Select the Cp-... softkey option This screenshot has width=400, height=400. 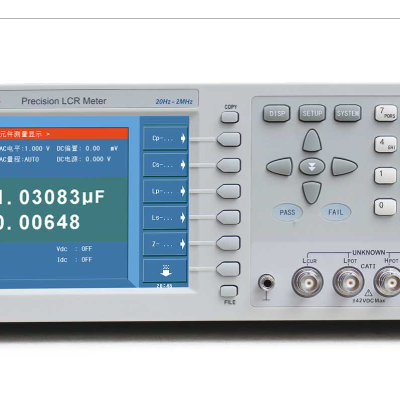click(x=165, y=138)
